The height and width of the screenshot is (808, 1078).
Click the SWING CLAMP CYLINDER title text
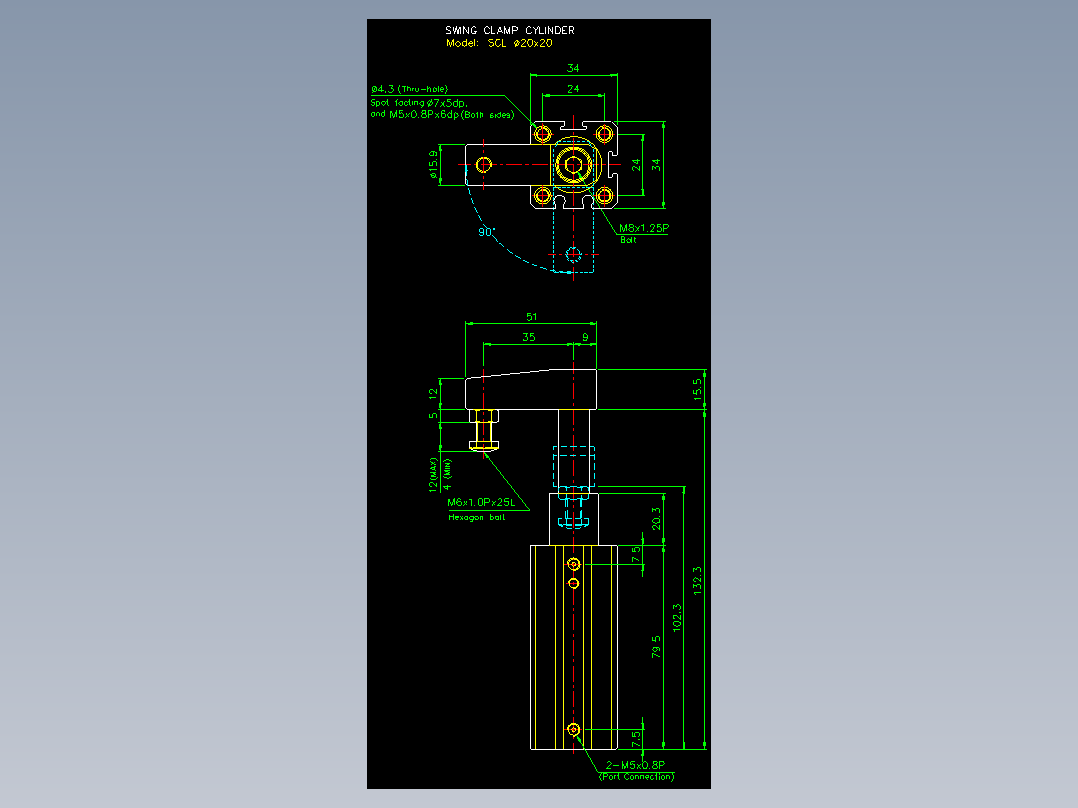click(509, 30)
